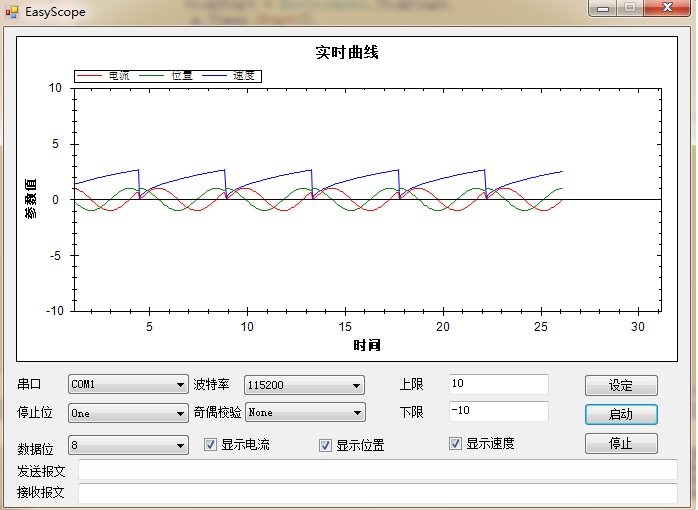Open the 数据位 dropdown showing 8
698x510 pixels.
click(128, 445)
